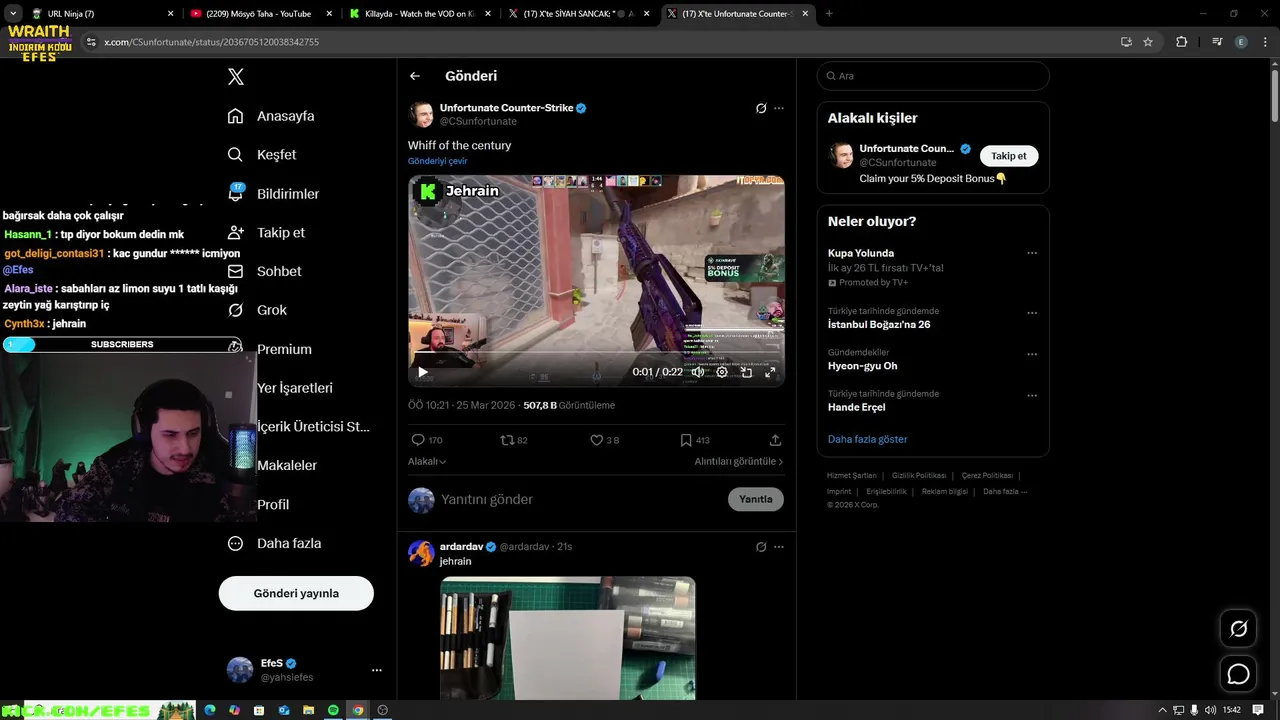Open Hande Erçel trend

coord(856,407)
